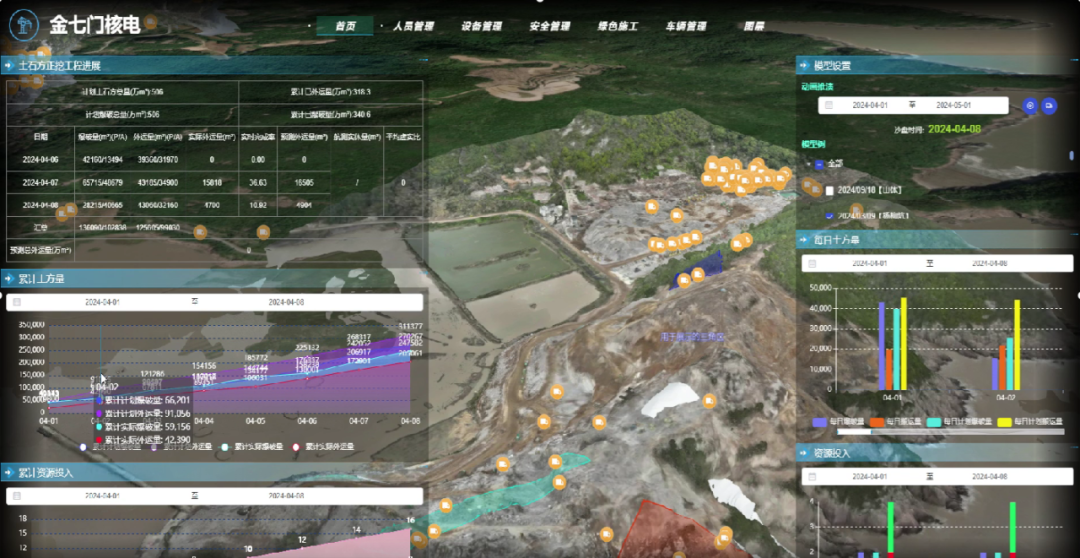Click the arrow icon beside 累计土方量 header
The image size is (1080, 558).
coord(8,278)
